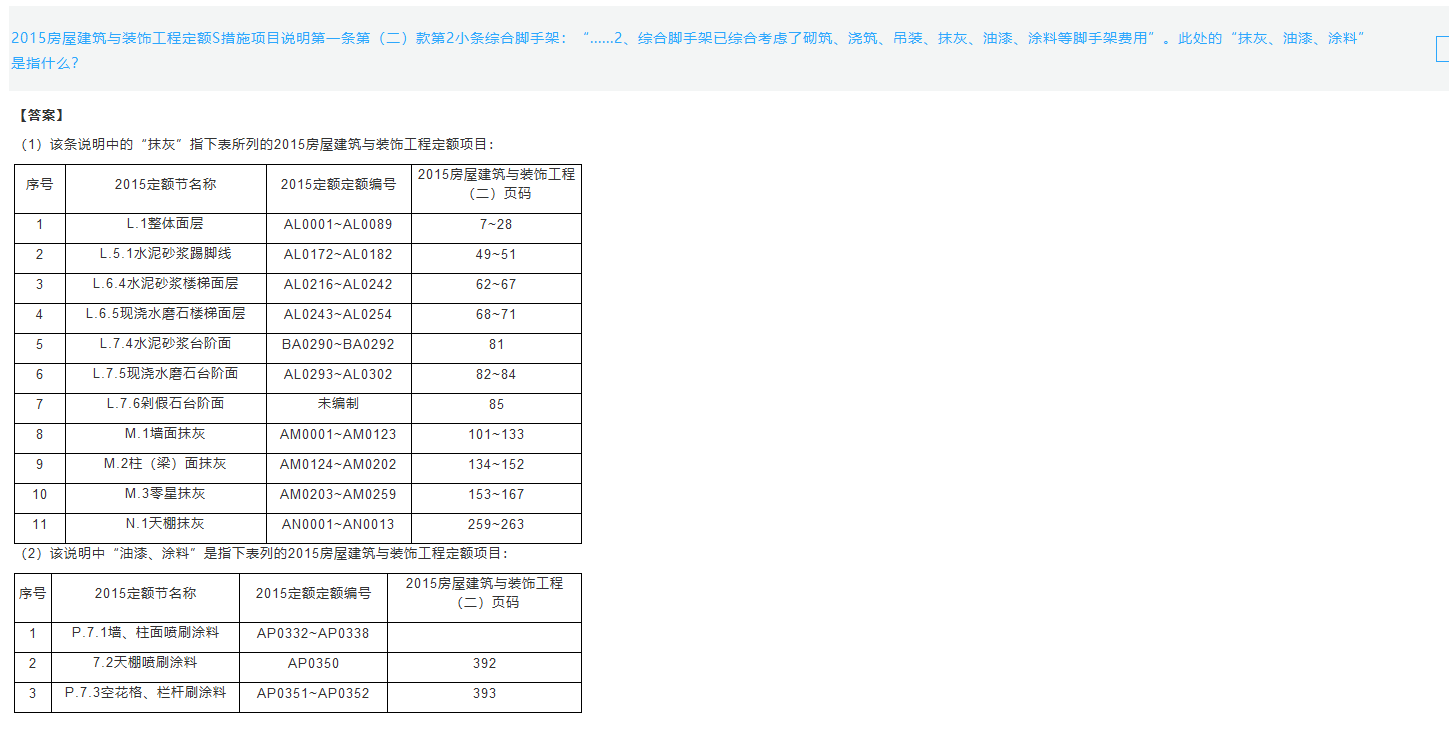
Task: Click the sentence introducing the “抹灰” table
Action: [x=256, y=144]
